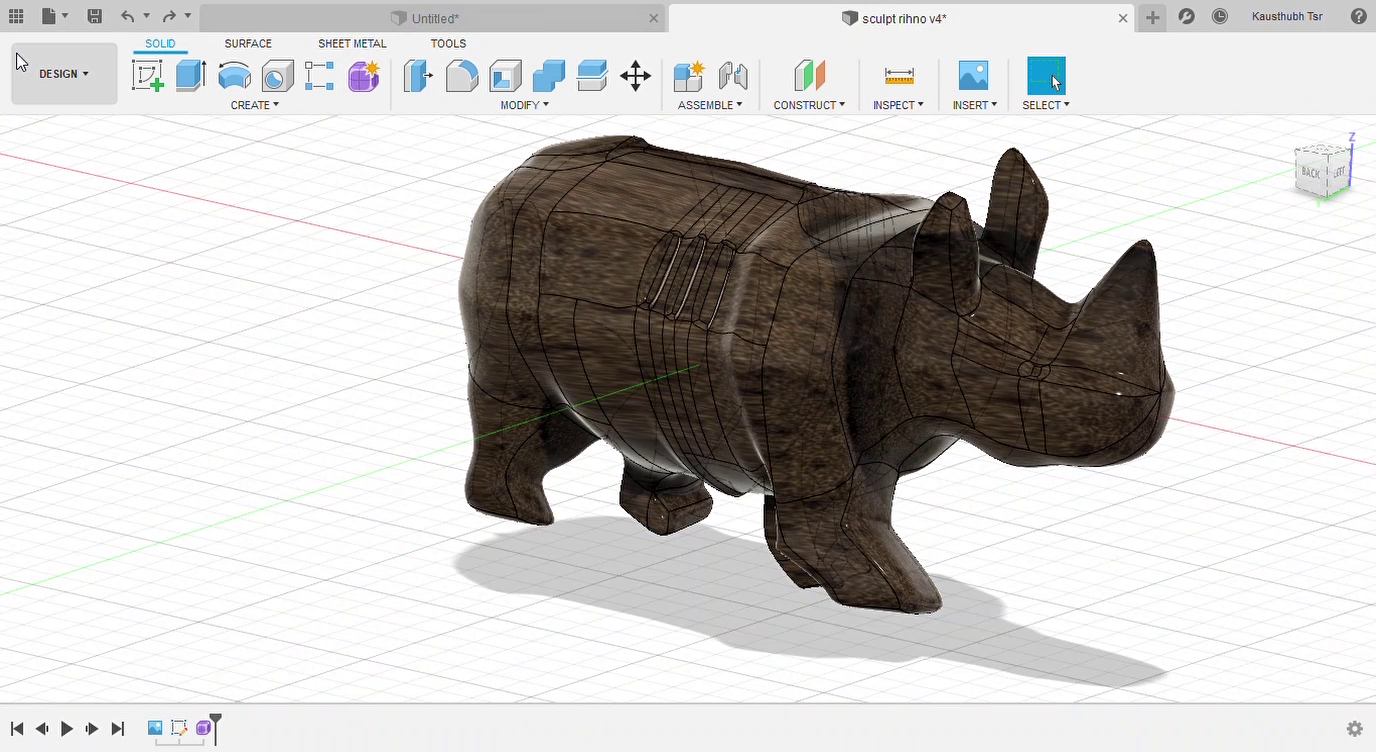Jump to the timeline beginning
Image resolution: width=1376 pixels, height=752 pixels.
pos(17,729)
